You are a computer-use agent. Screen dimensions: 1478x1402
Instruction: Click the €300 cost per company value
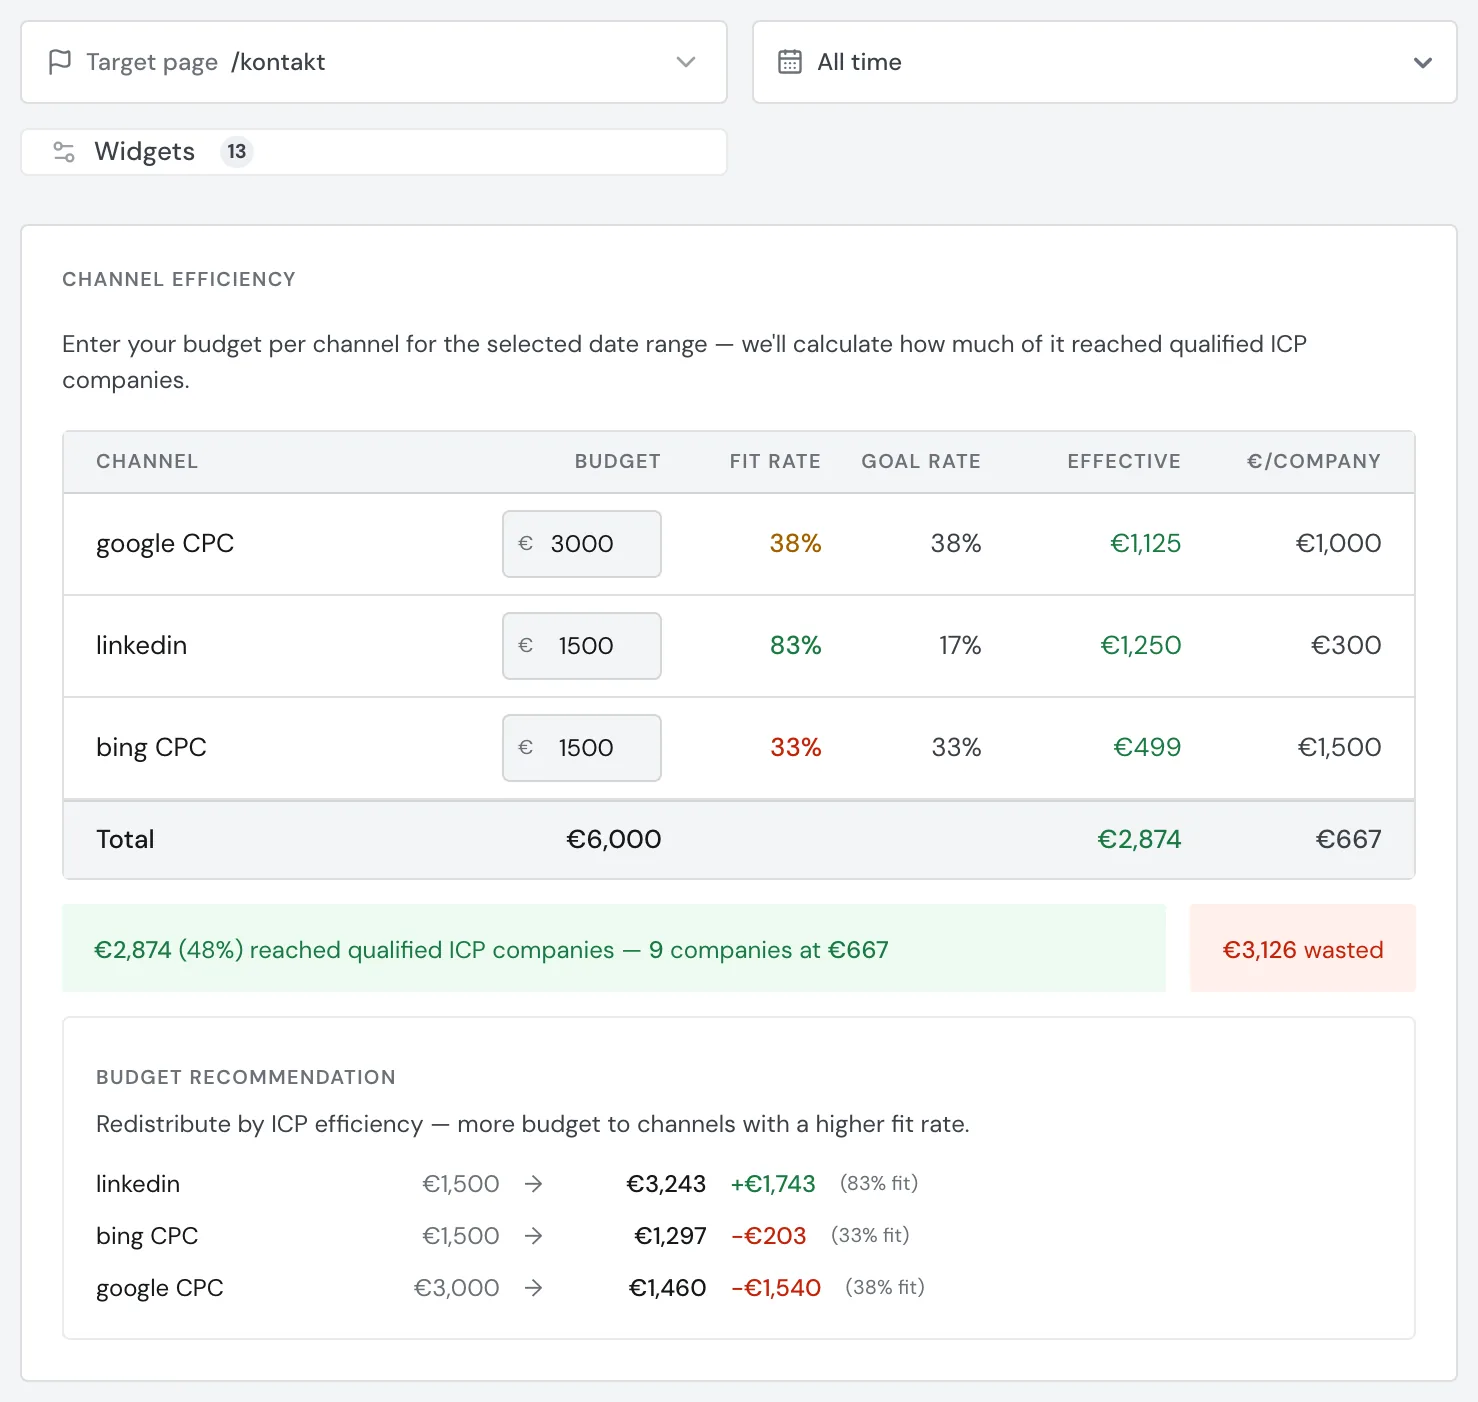pos(1347,646)
